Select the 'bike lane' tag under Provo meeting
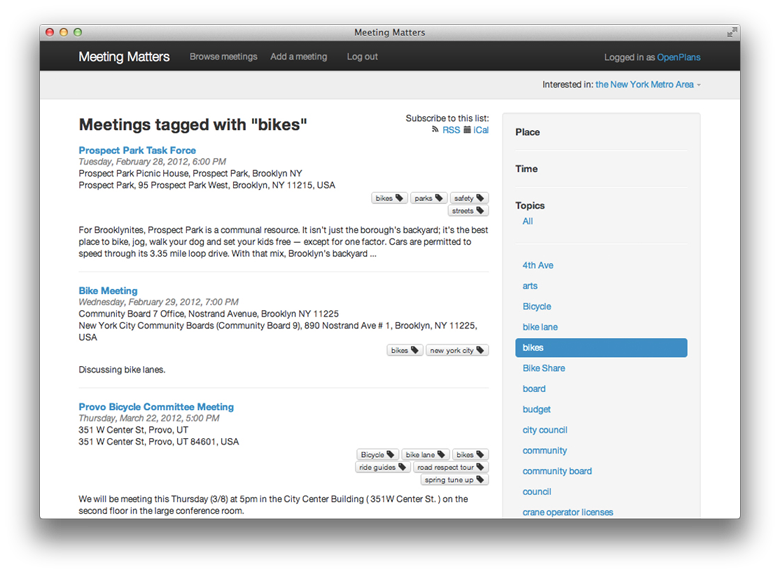 pyautogui.click(x=425, y=455)
